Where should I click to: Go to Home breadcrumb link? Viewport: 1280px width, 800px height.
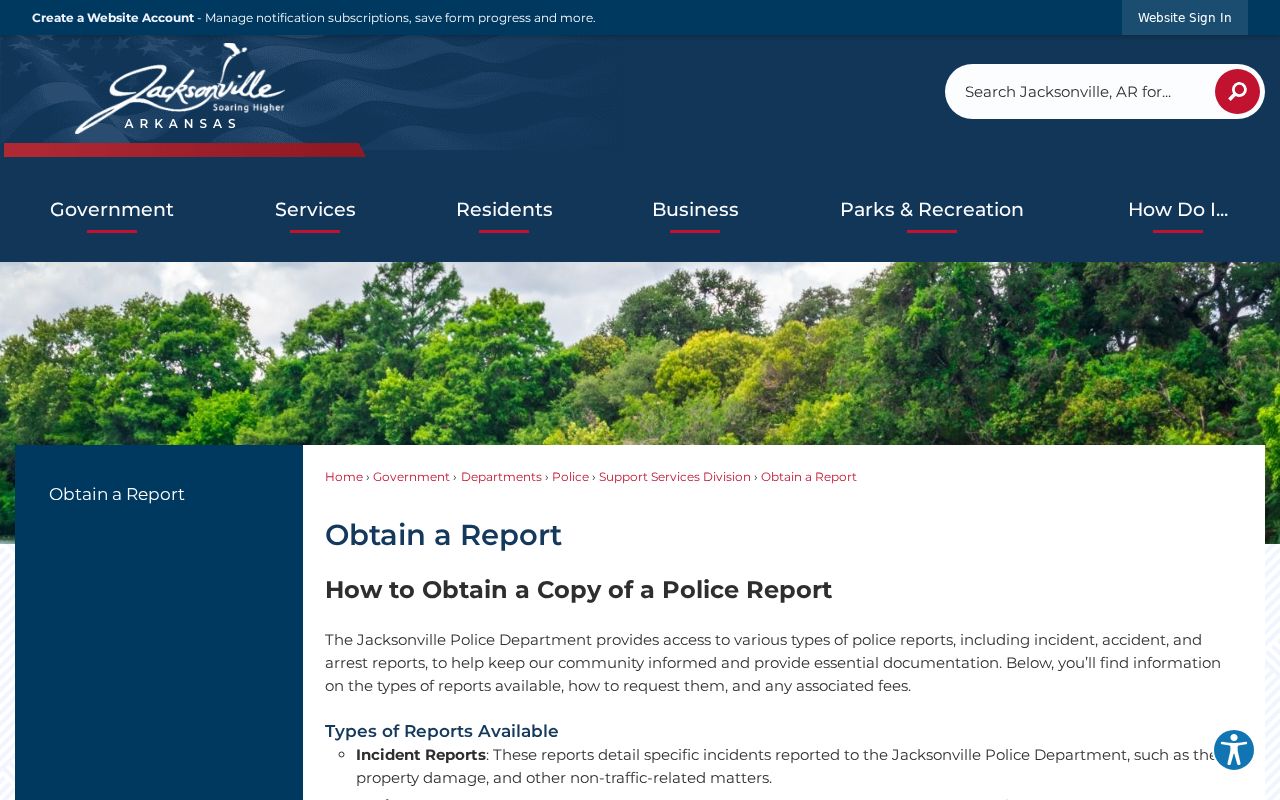click(x=344, y=477)
